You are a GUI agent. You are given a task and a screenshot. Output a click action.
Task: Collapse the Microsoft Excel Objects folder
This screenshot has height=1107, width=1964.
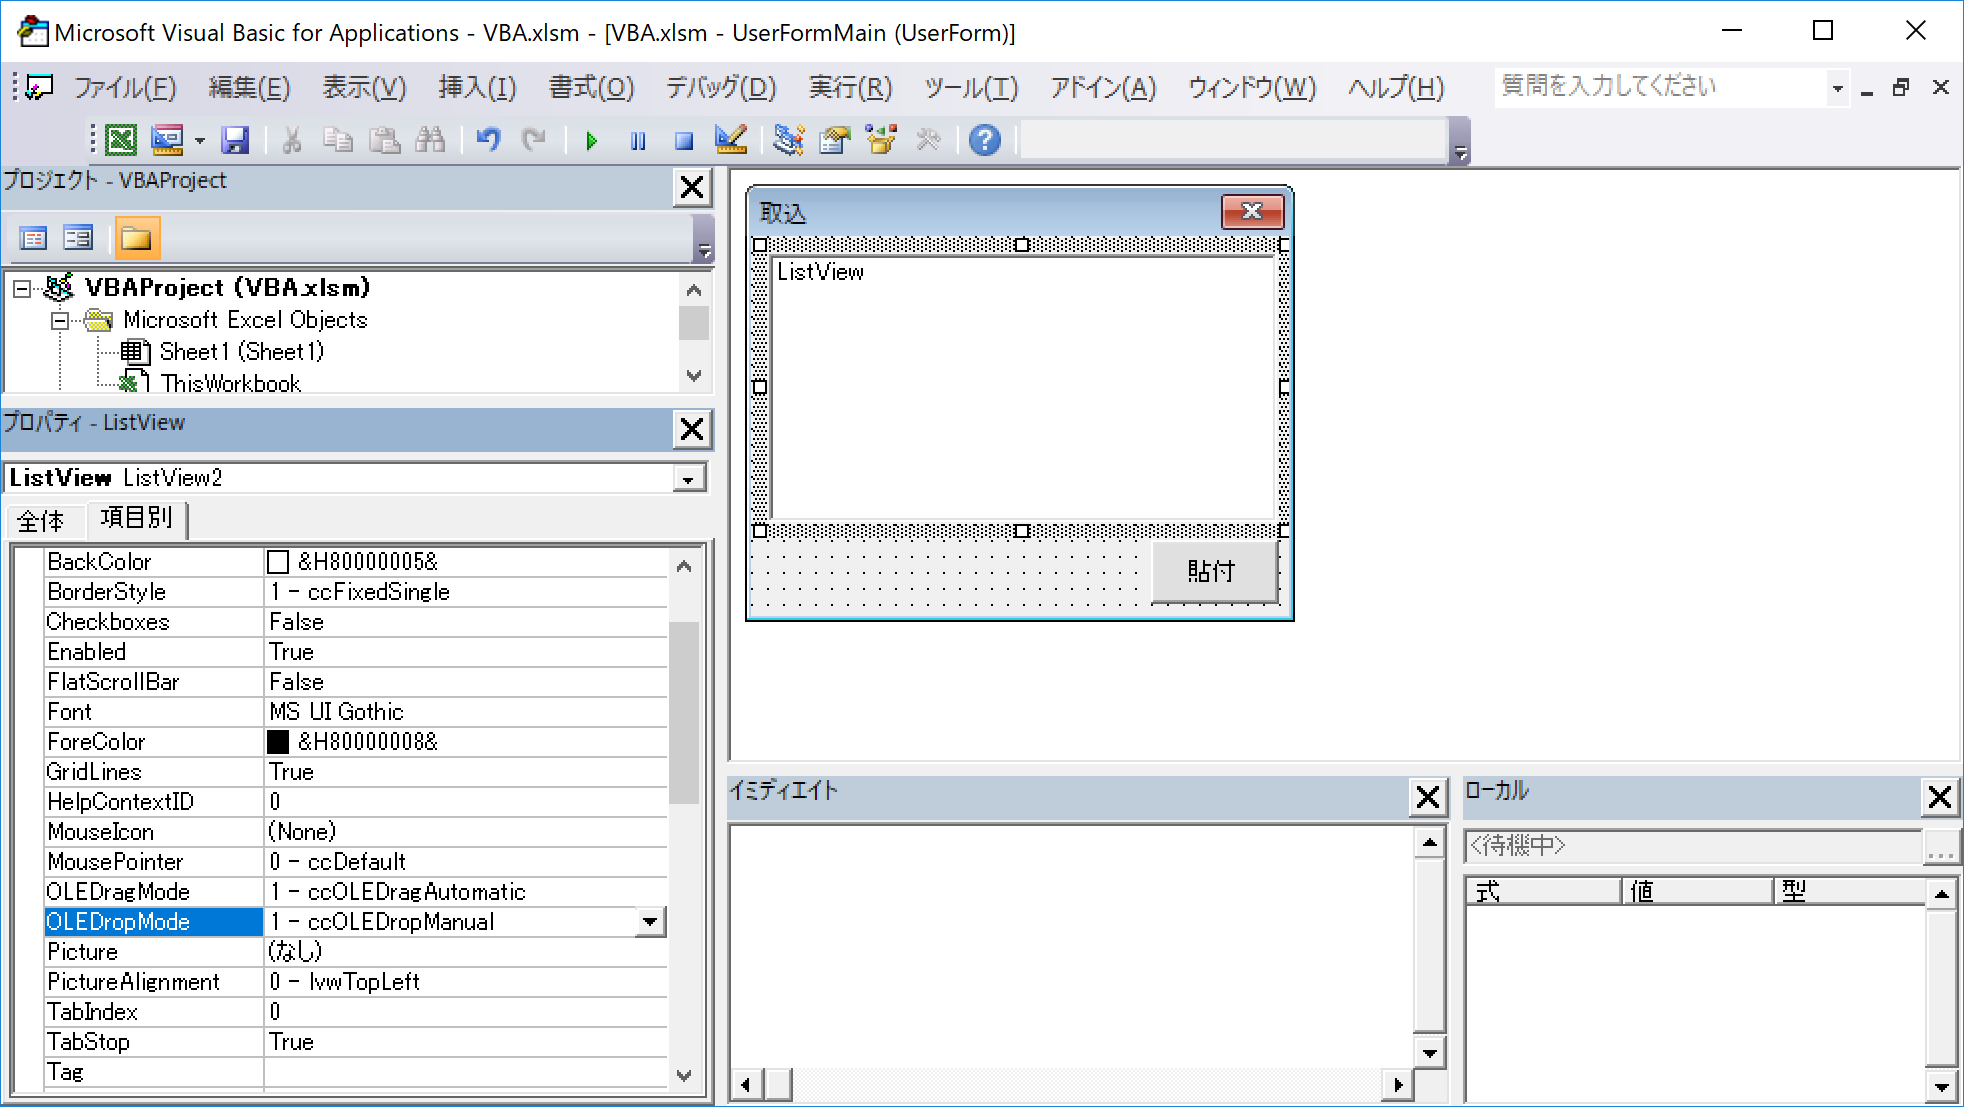[60, 321]
